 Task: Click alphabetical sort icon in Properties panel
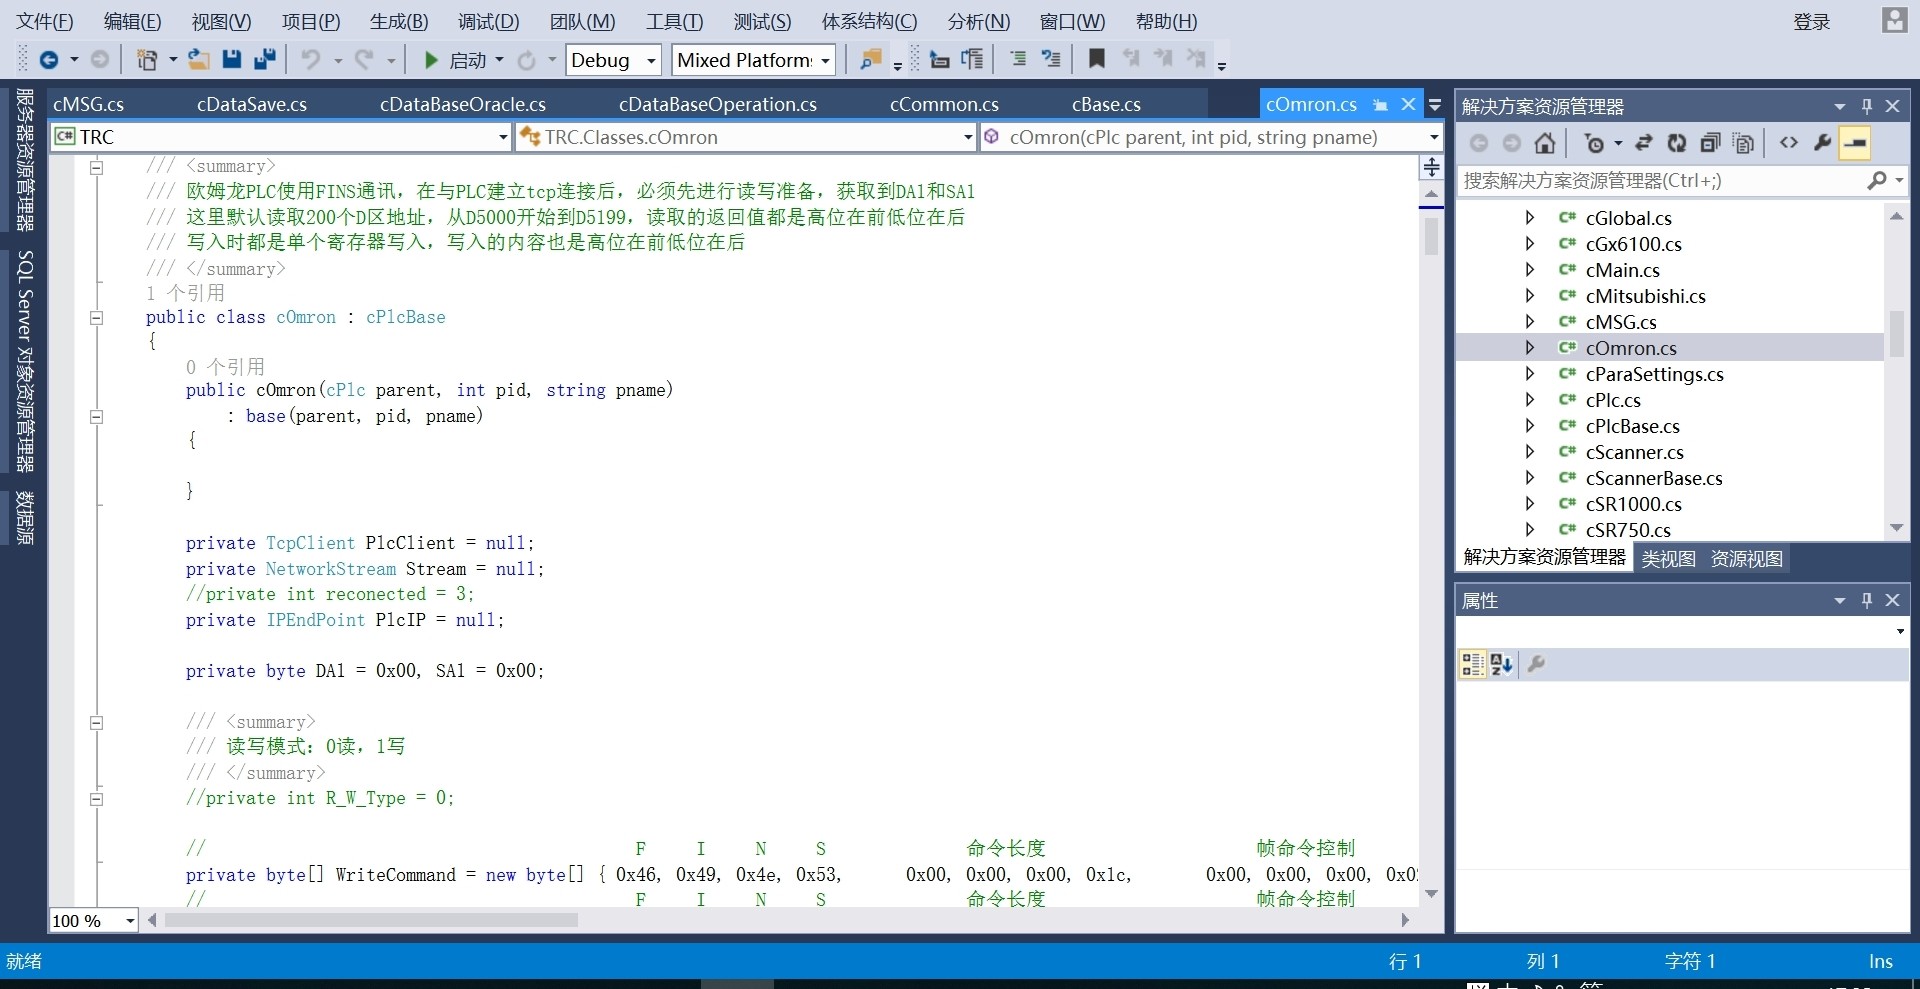(1501, 665)
